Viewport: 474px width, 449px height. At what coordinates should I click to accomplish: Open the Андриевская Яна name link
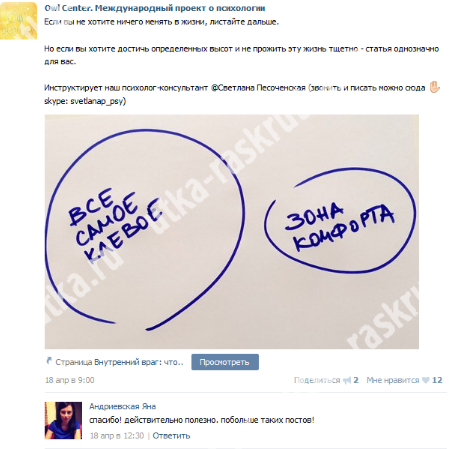point(123,406)
